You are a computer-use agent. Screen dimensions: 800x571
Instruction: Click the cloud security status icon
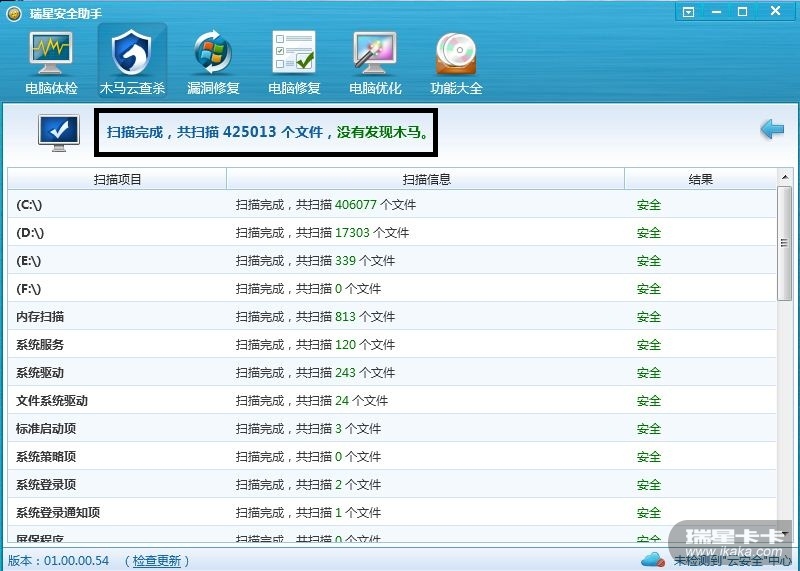point(652,559)
